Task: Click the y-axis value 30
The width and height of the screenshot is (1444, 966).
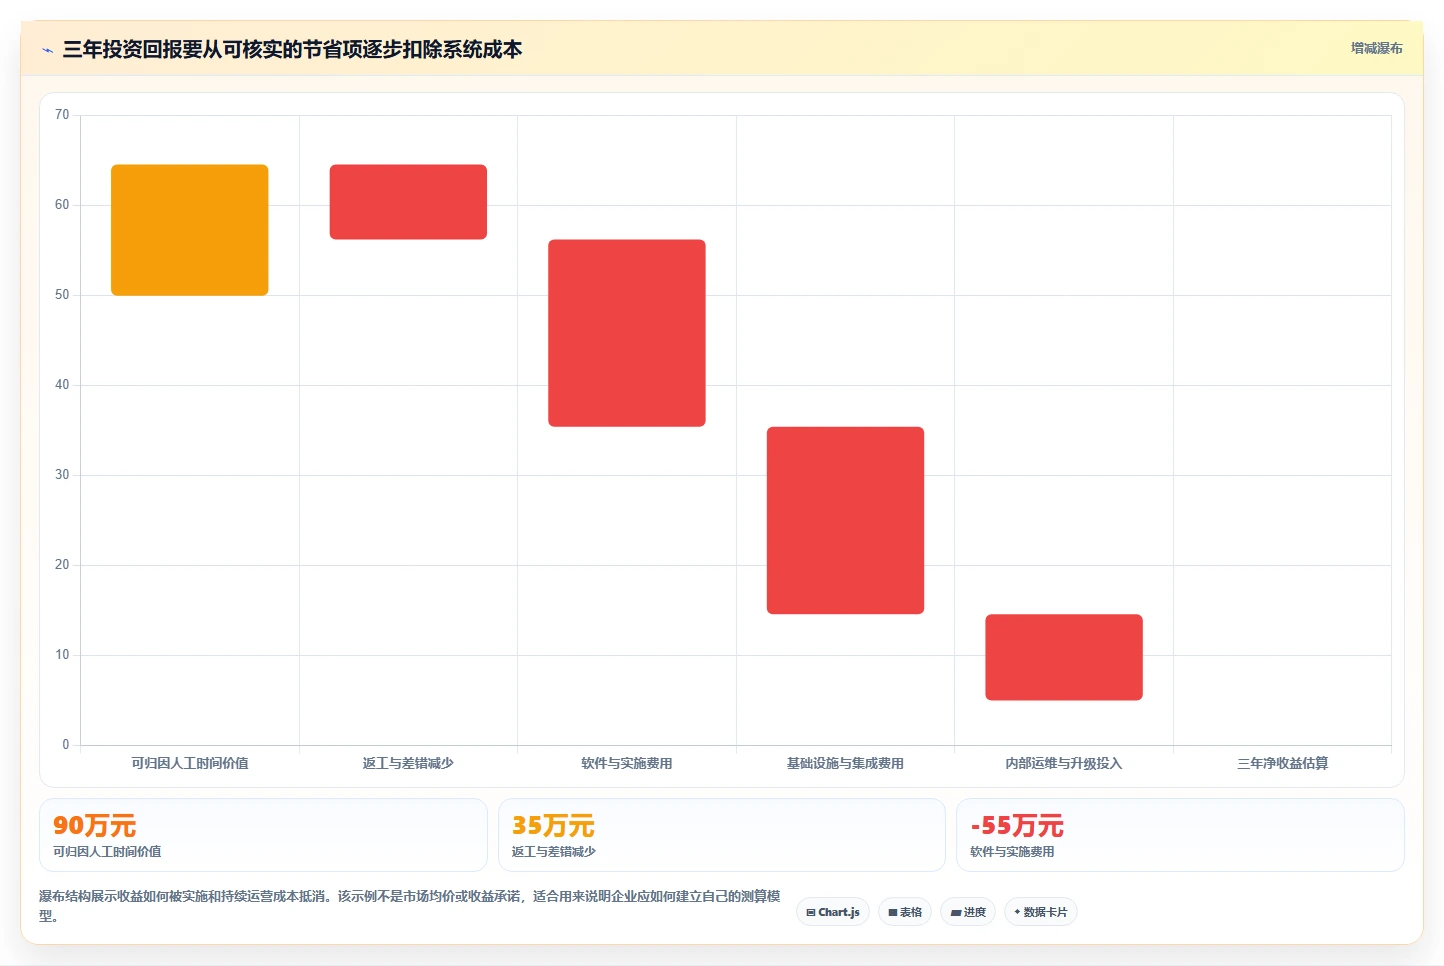Action: [x=62, y=475]
